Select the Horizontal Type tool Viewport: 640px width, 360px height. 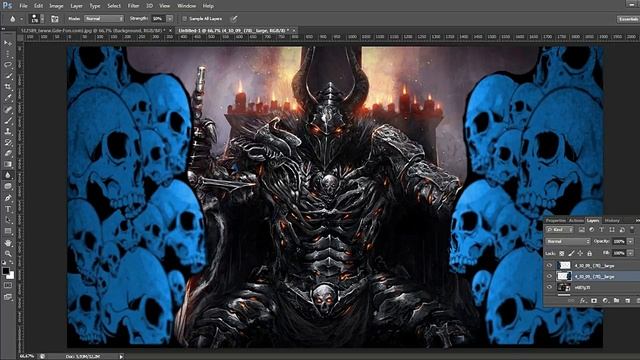click(8, 209)
